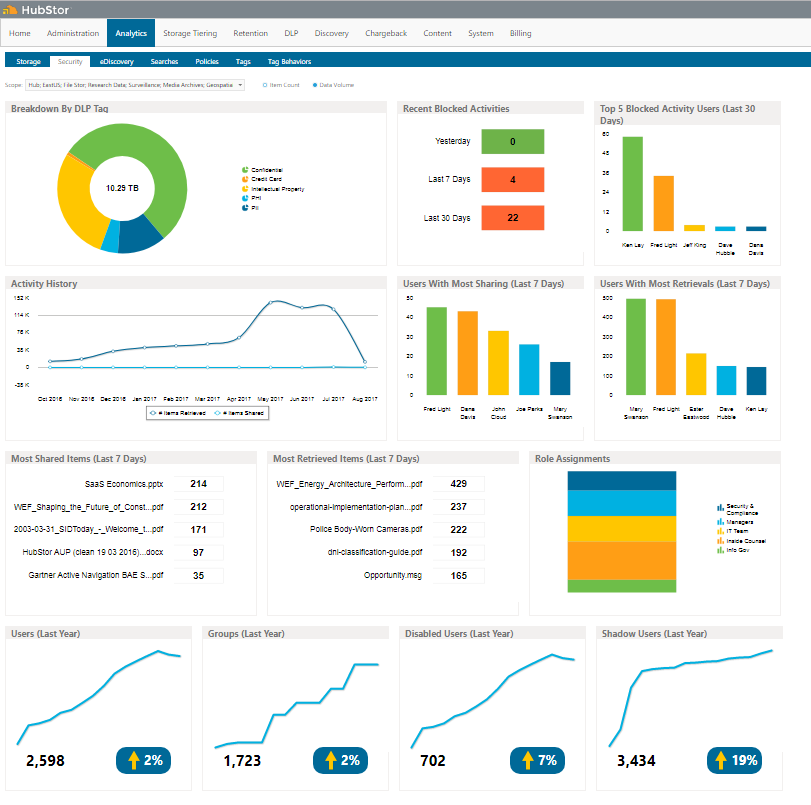Click the Shadow Users count 3,434
The width and height of the screenshot is (811, 805).
(x=636, y=761)
